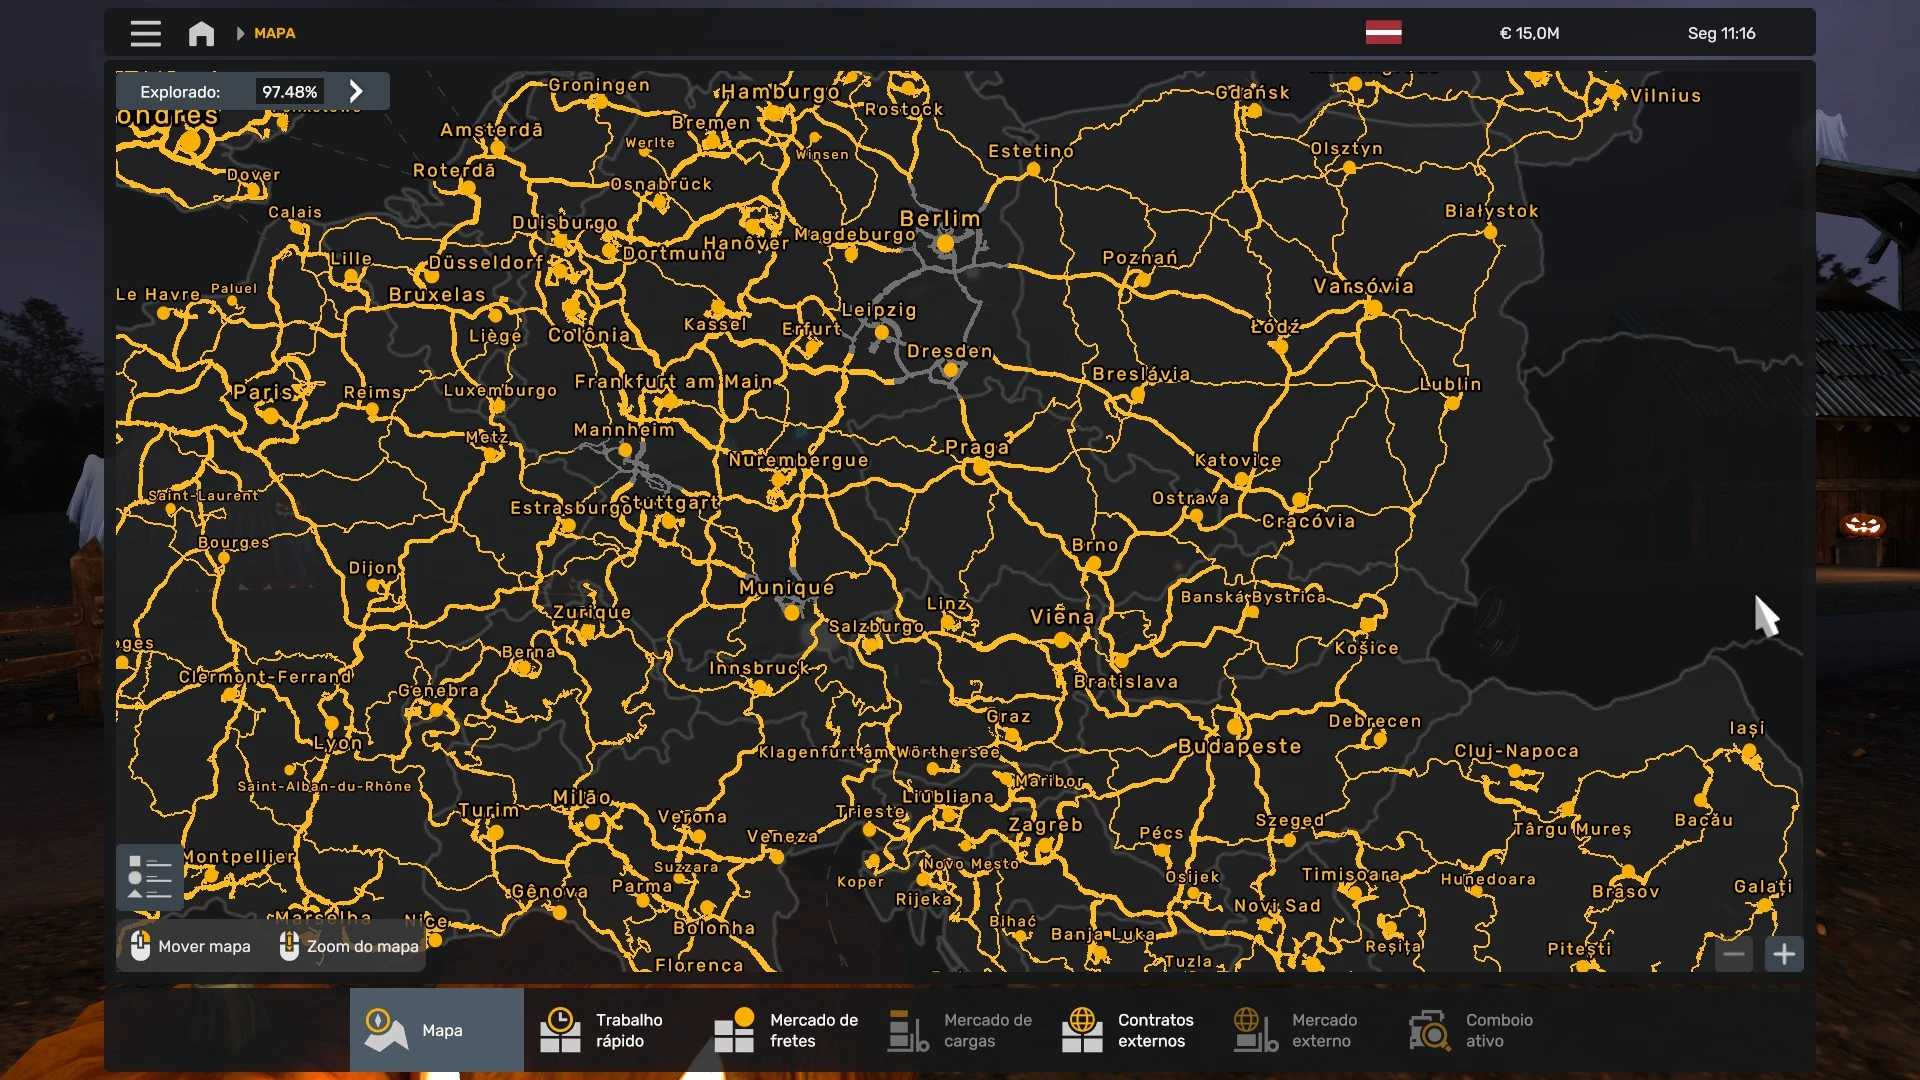Click the € 15,0M balance display
The width and height of the screenshot is (1920, 1080).
[x=1529, y=33]
